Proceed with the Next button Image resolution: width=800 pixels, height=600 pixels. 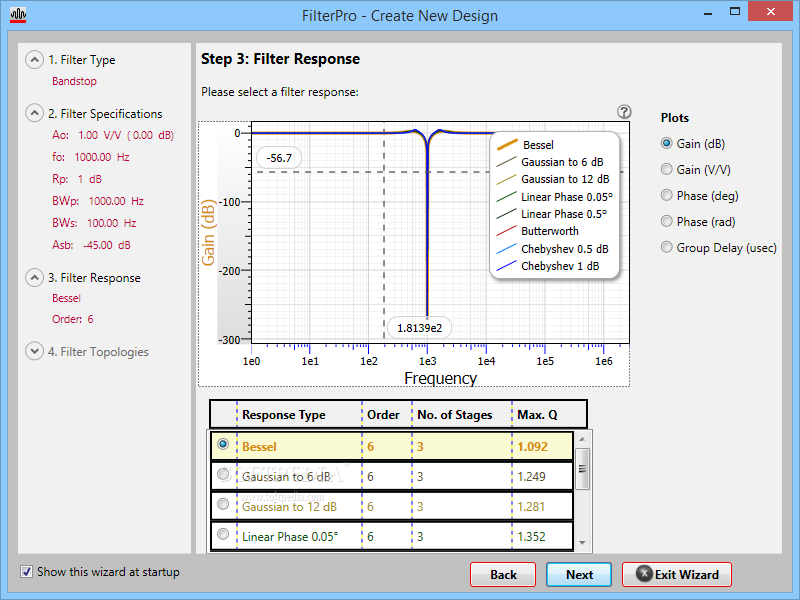pyautogui.click(x=579, y=574)
